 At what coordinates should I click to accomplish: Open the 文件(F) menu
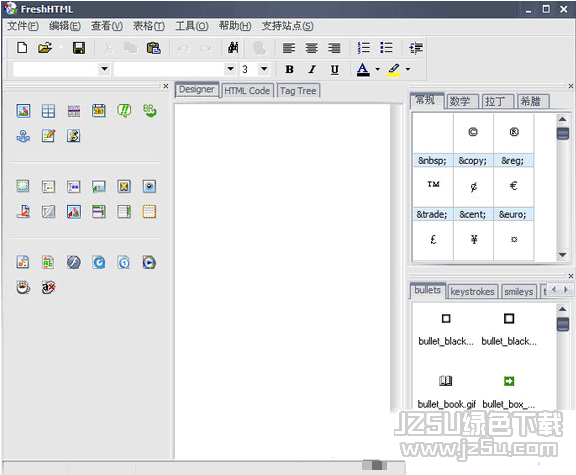pyautogui.click(x=23, y=26)
